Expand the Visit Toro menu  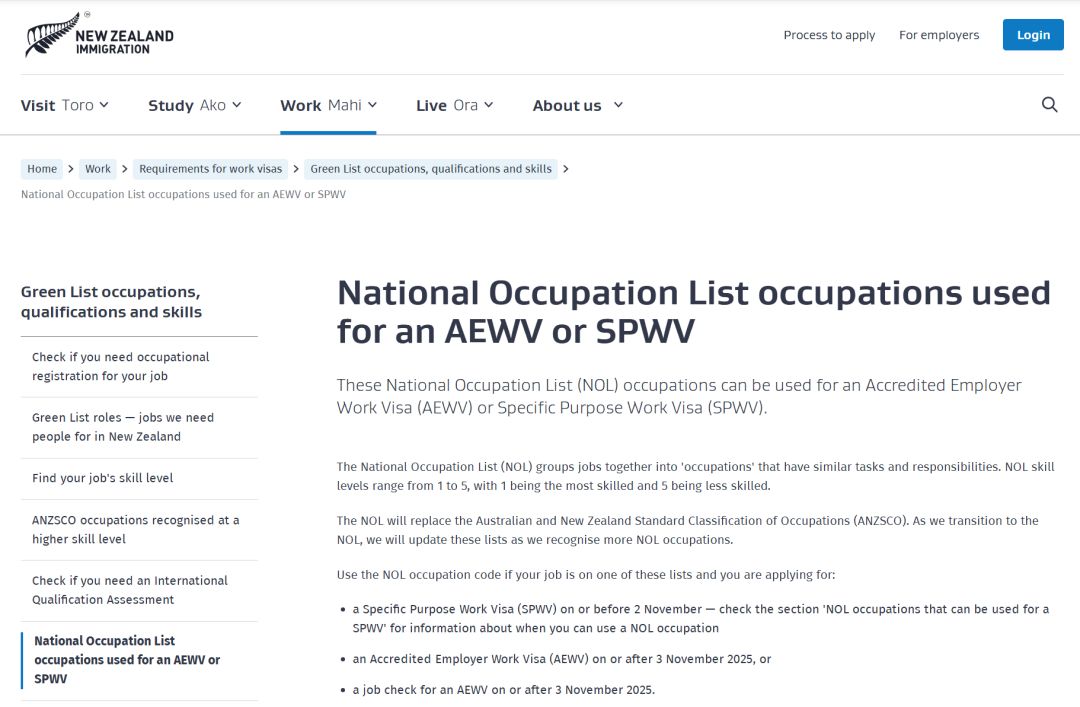65,105
